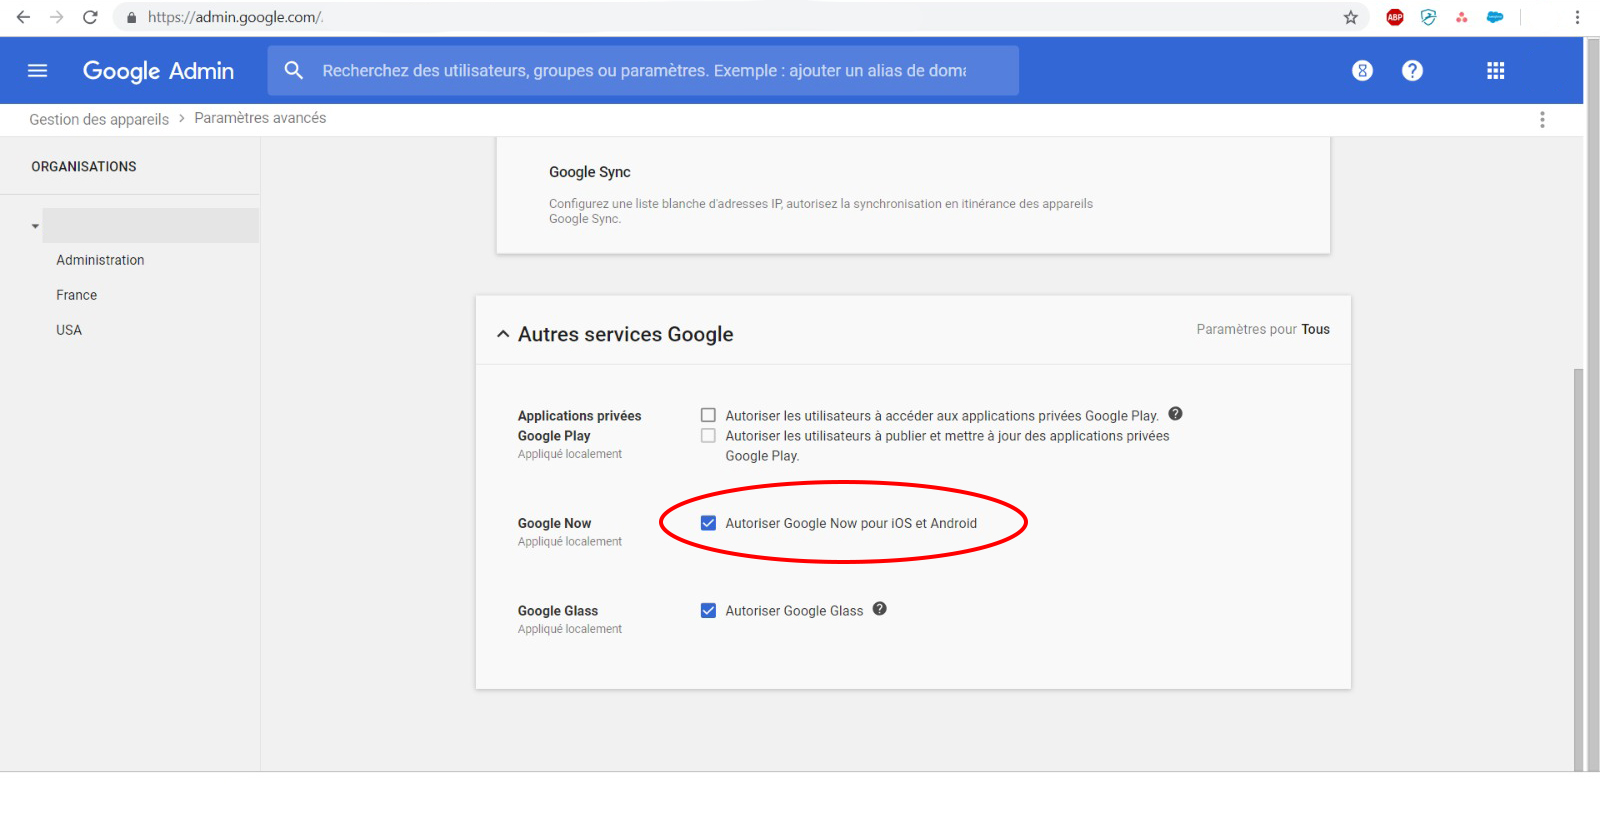Click the shield extension icon in toolbar

1428,17
